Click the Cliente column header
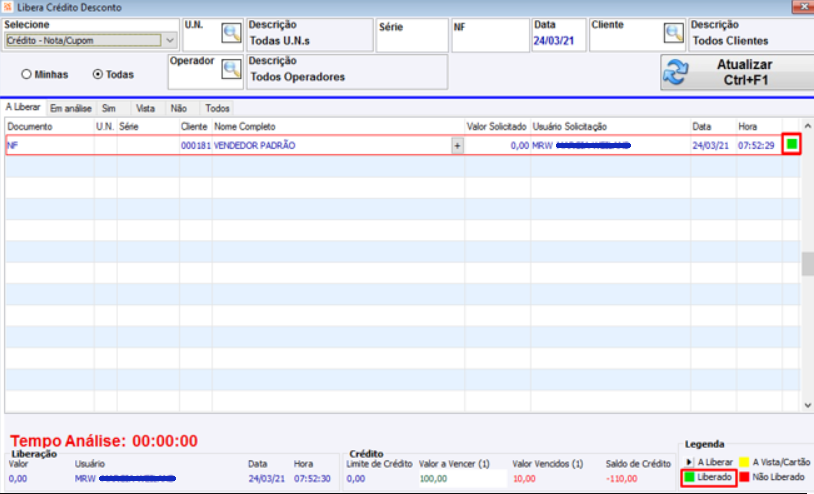Image resolution: width=814 pixels, height=494 pixels. [x=195, y=127]
